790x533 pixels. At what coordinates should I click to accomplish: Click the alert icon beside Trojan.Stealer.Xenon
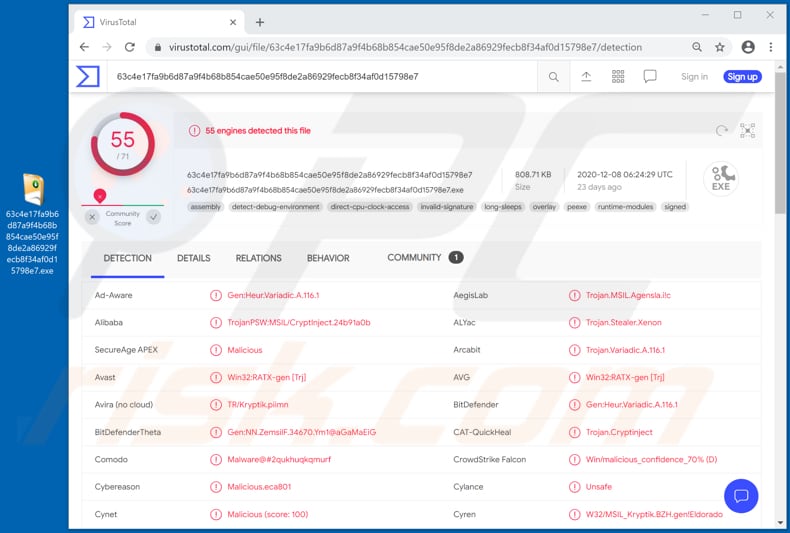click(574, 322)
